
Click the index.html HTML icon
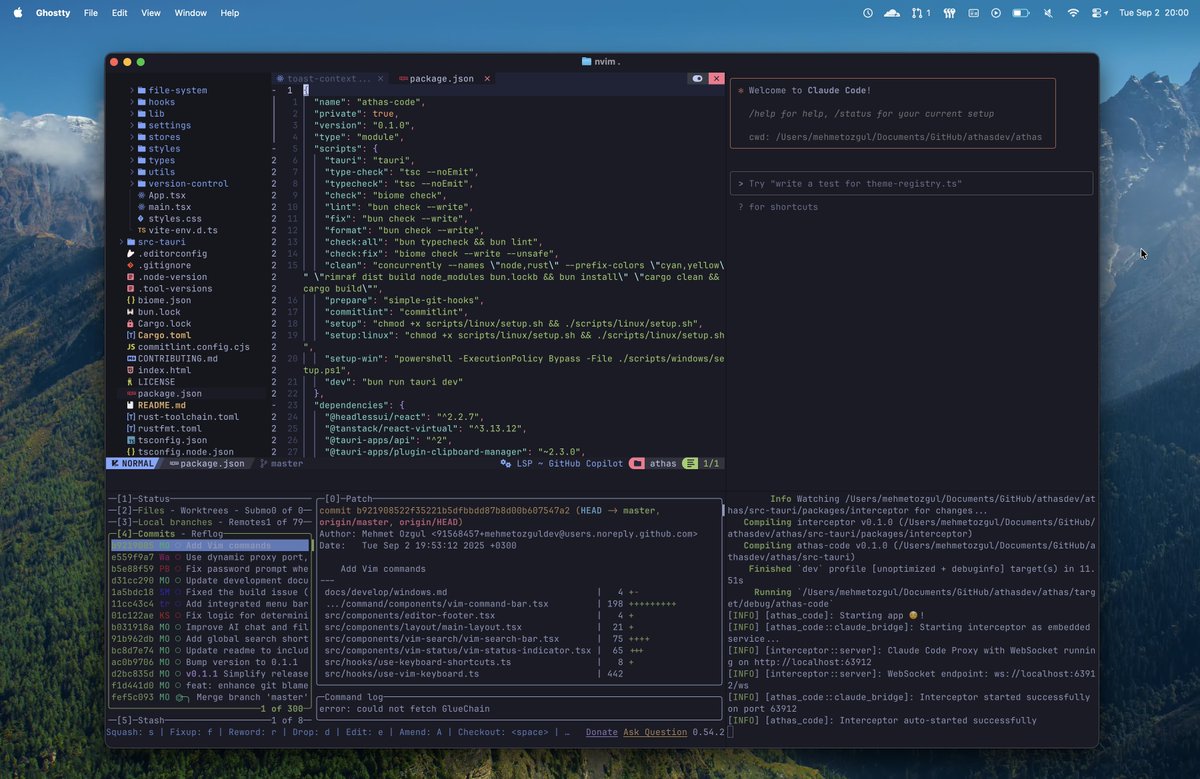[x=131, y=370]
